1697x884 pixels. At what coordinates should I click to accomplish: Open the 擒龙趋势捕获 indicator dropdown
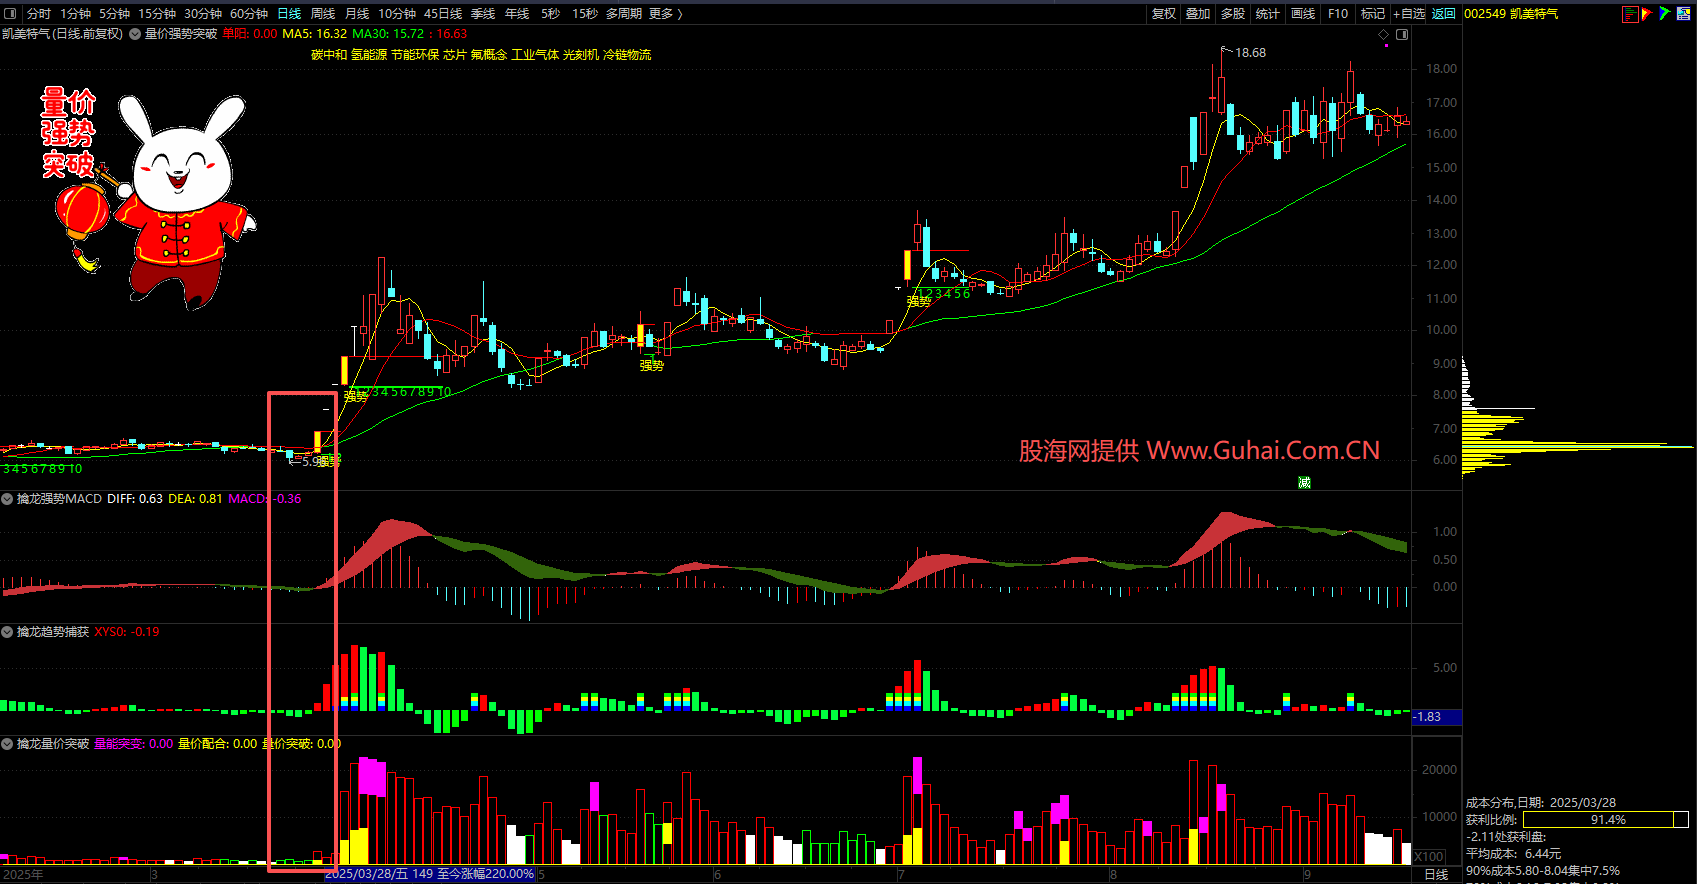coord(8,632)
